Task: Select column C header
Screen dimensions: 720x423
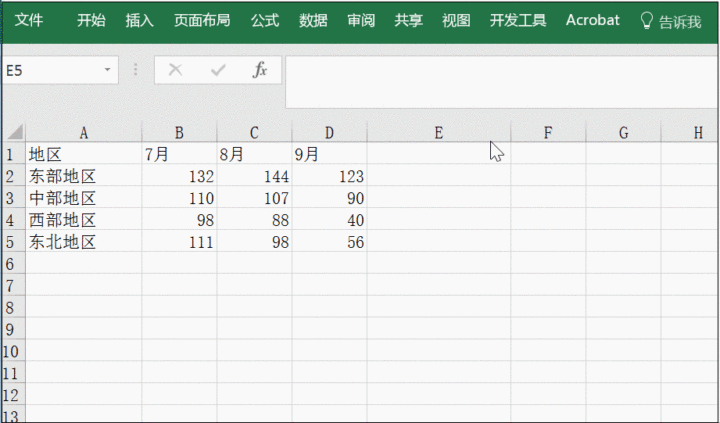Action: point(254,133)
